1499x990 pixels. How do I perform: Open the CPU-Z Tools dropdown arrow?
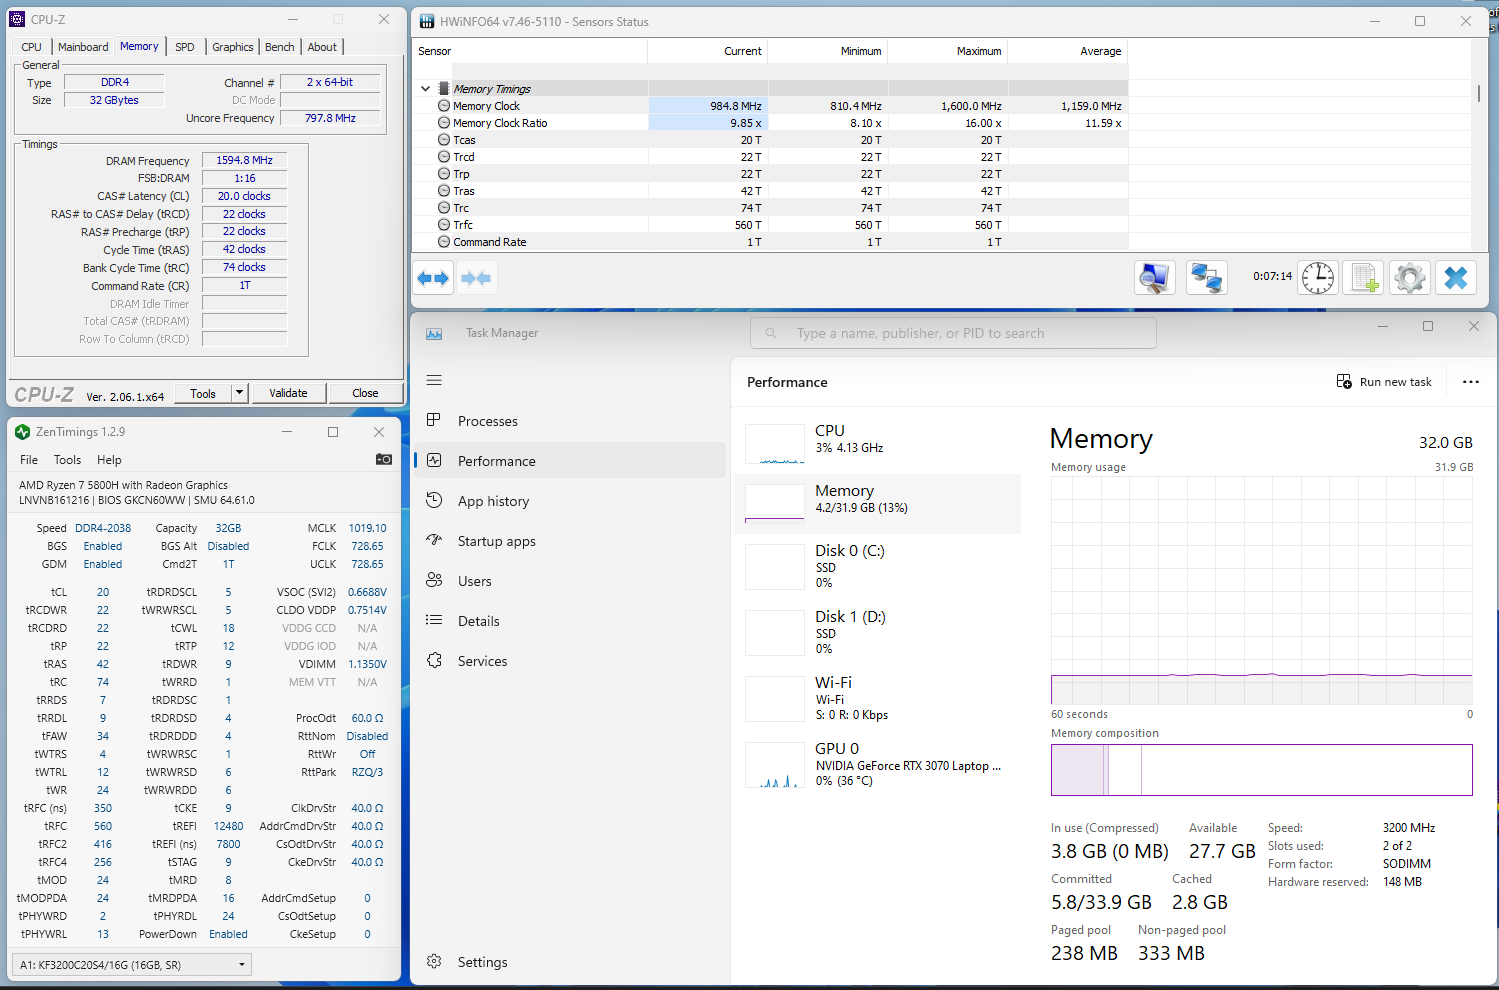(x=239, y=393)
